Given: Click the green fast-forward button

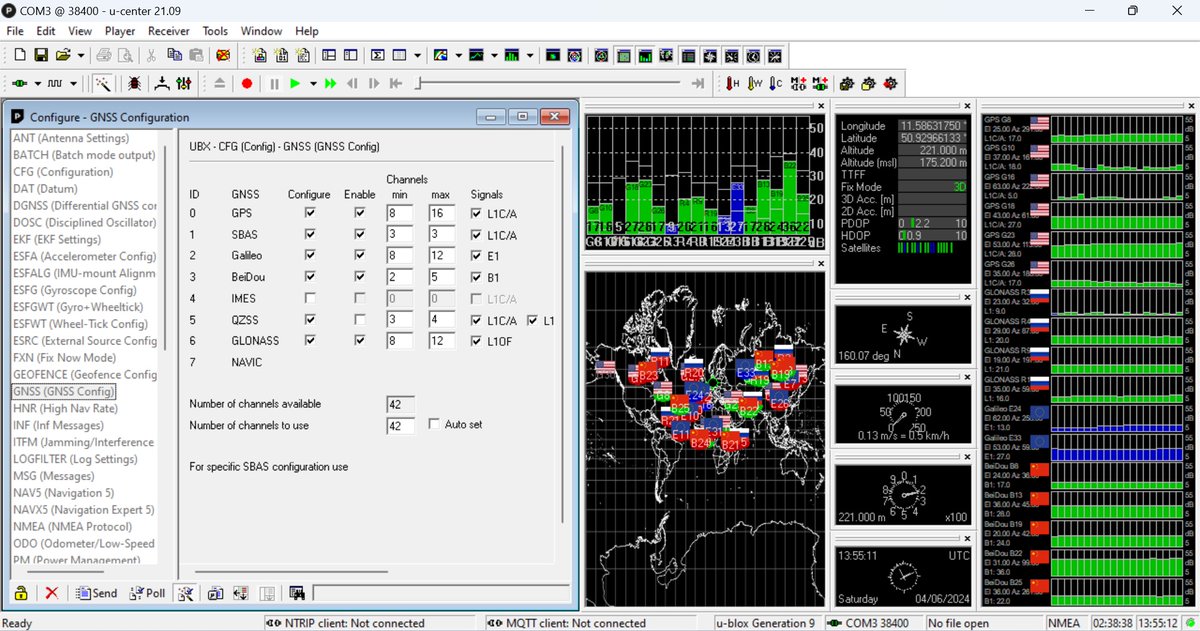Looking at the screenshot, I should click(330, 84).
